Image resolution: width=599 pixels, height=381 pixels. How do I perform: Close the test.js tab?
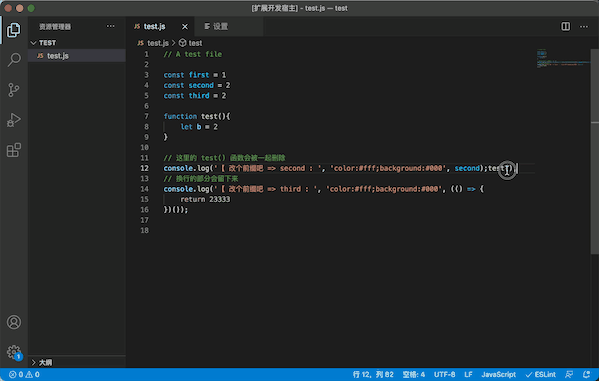185,26
